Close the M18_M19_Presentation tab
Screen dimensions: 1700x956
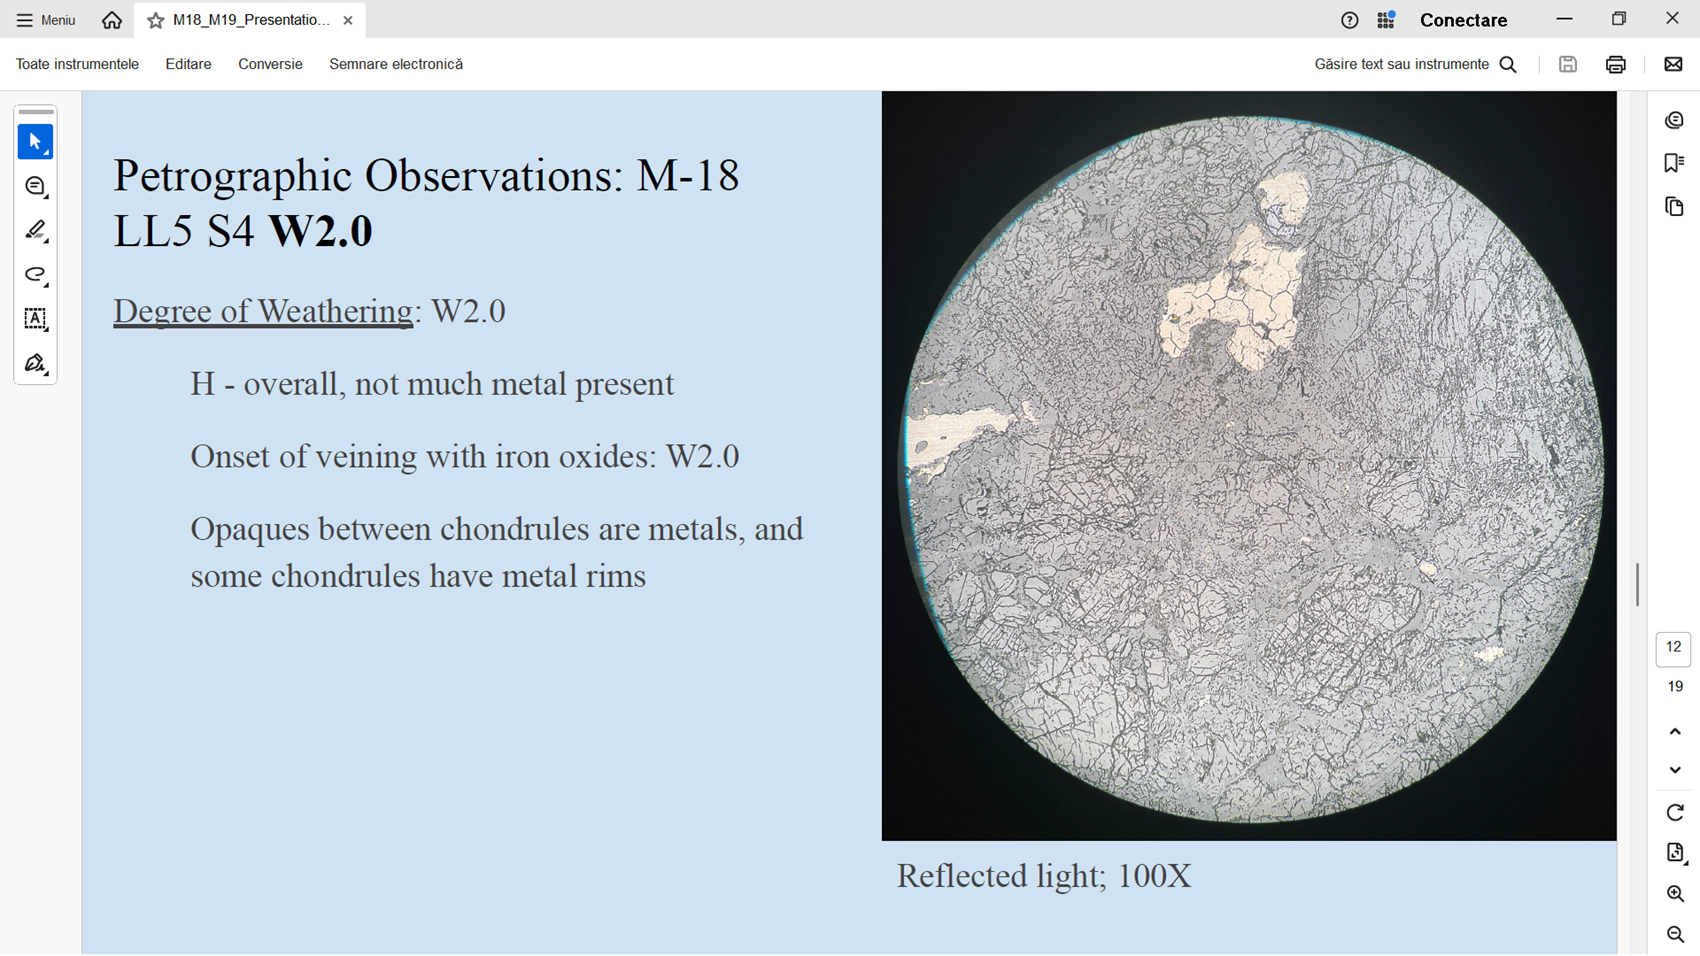click(x=348, y=20)
